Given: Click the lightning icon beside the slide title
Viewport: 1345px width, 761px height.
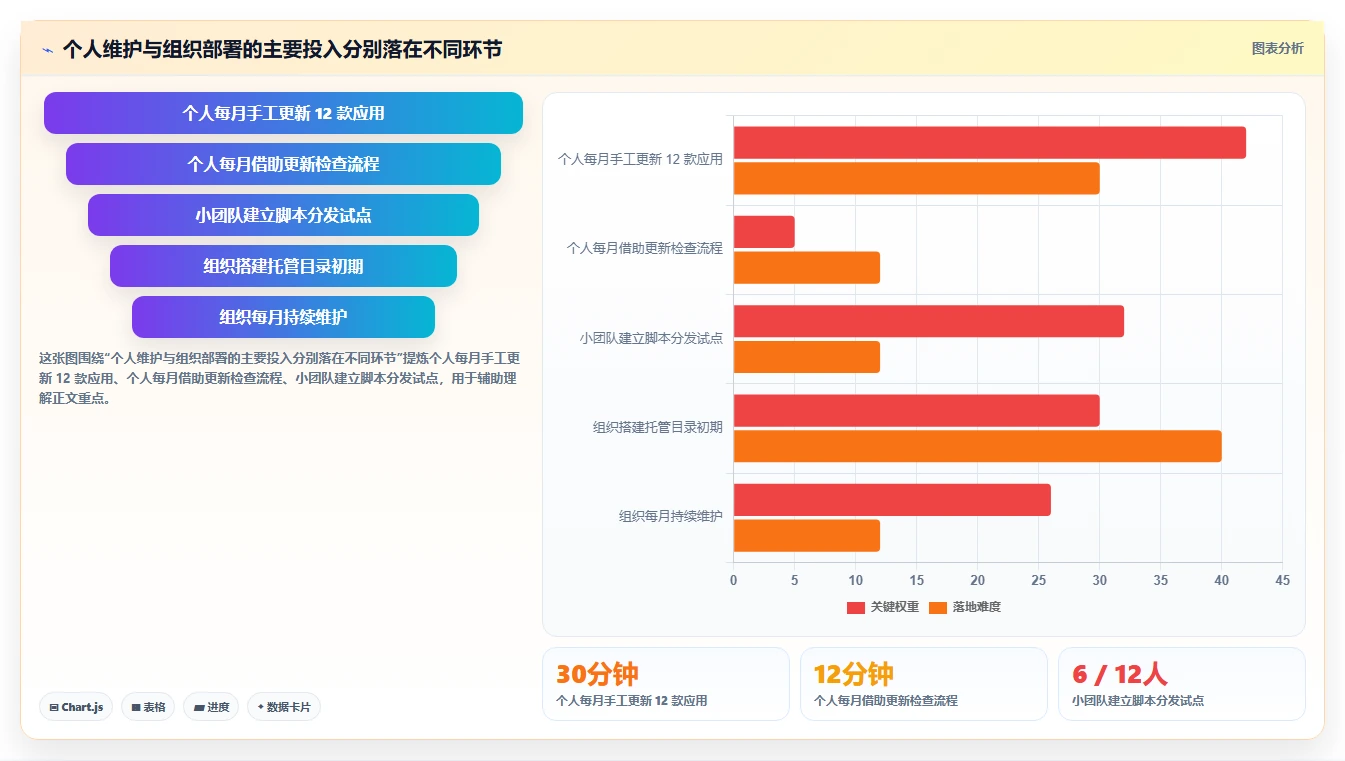Looking at the screenshot, I should (x=47, y=50).
